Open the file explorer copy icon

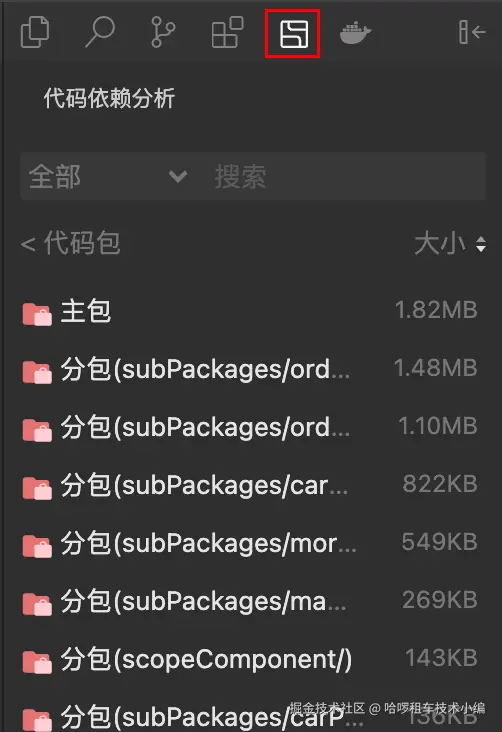[x=35, y=32]
